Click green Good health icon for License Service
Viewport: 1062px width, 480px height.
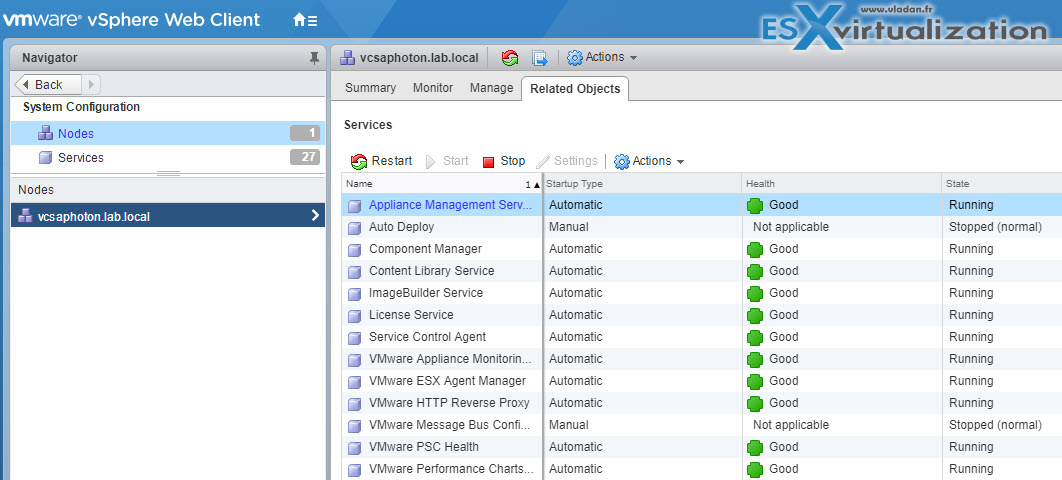(x=755, y=315)
